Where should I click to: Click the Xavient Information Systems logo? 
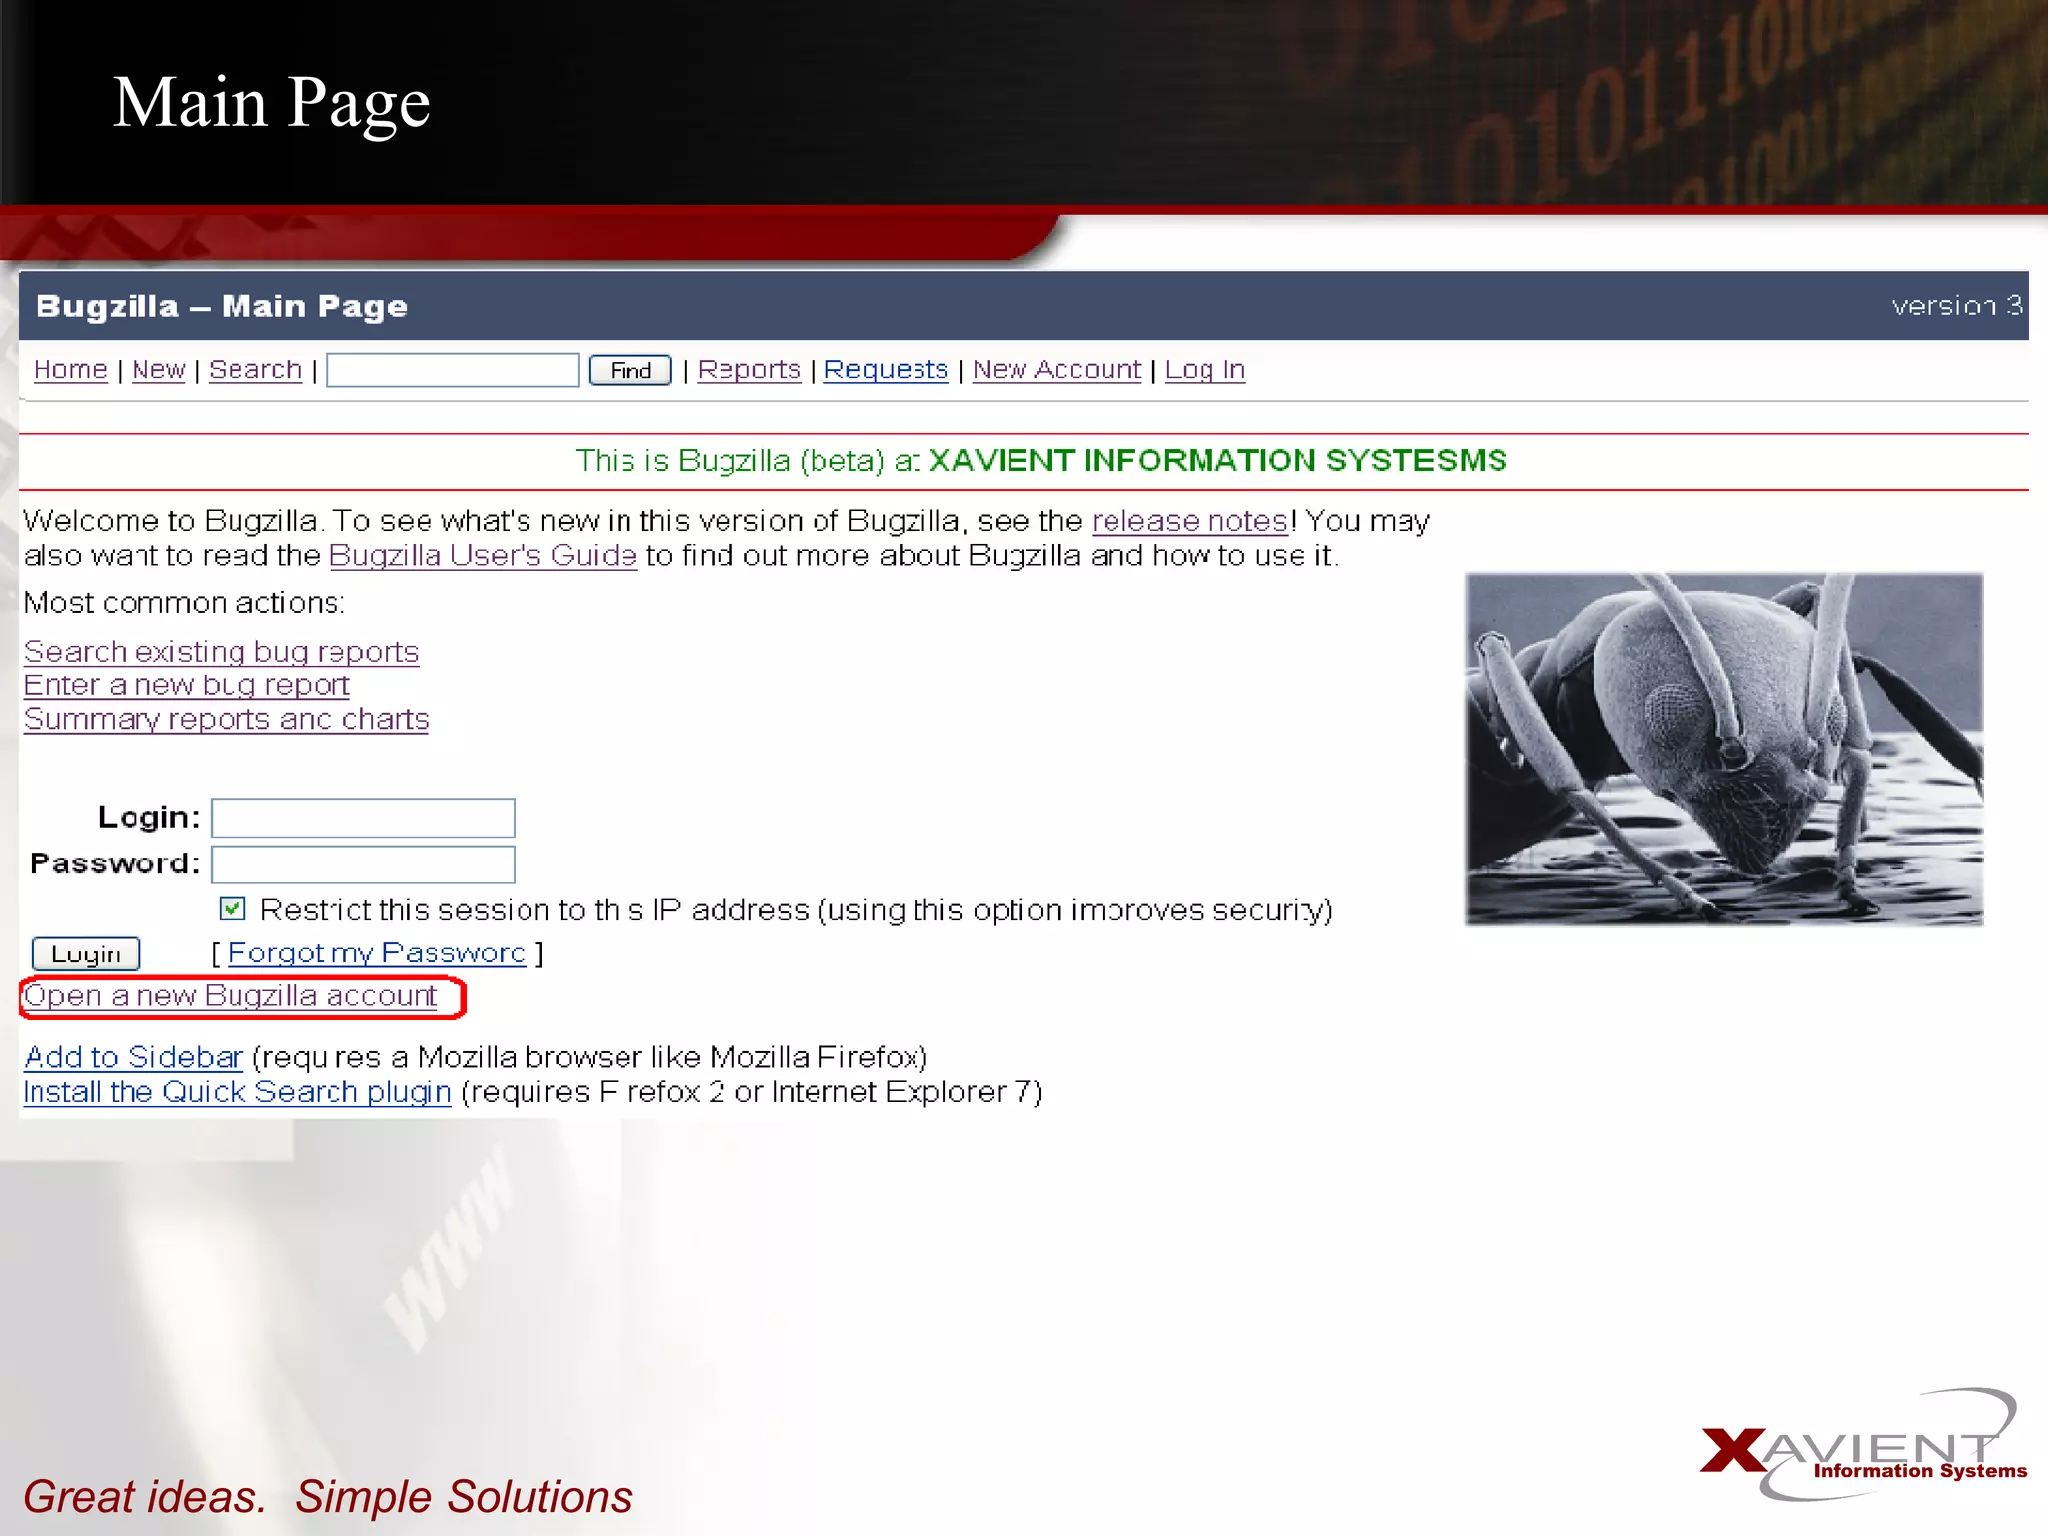pos(1862,1445)
